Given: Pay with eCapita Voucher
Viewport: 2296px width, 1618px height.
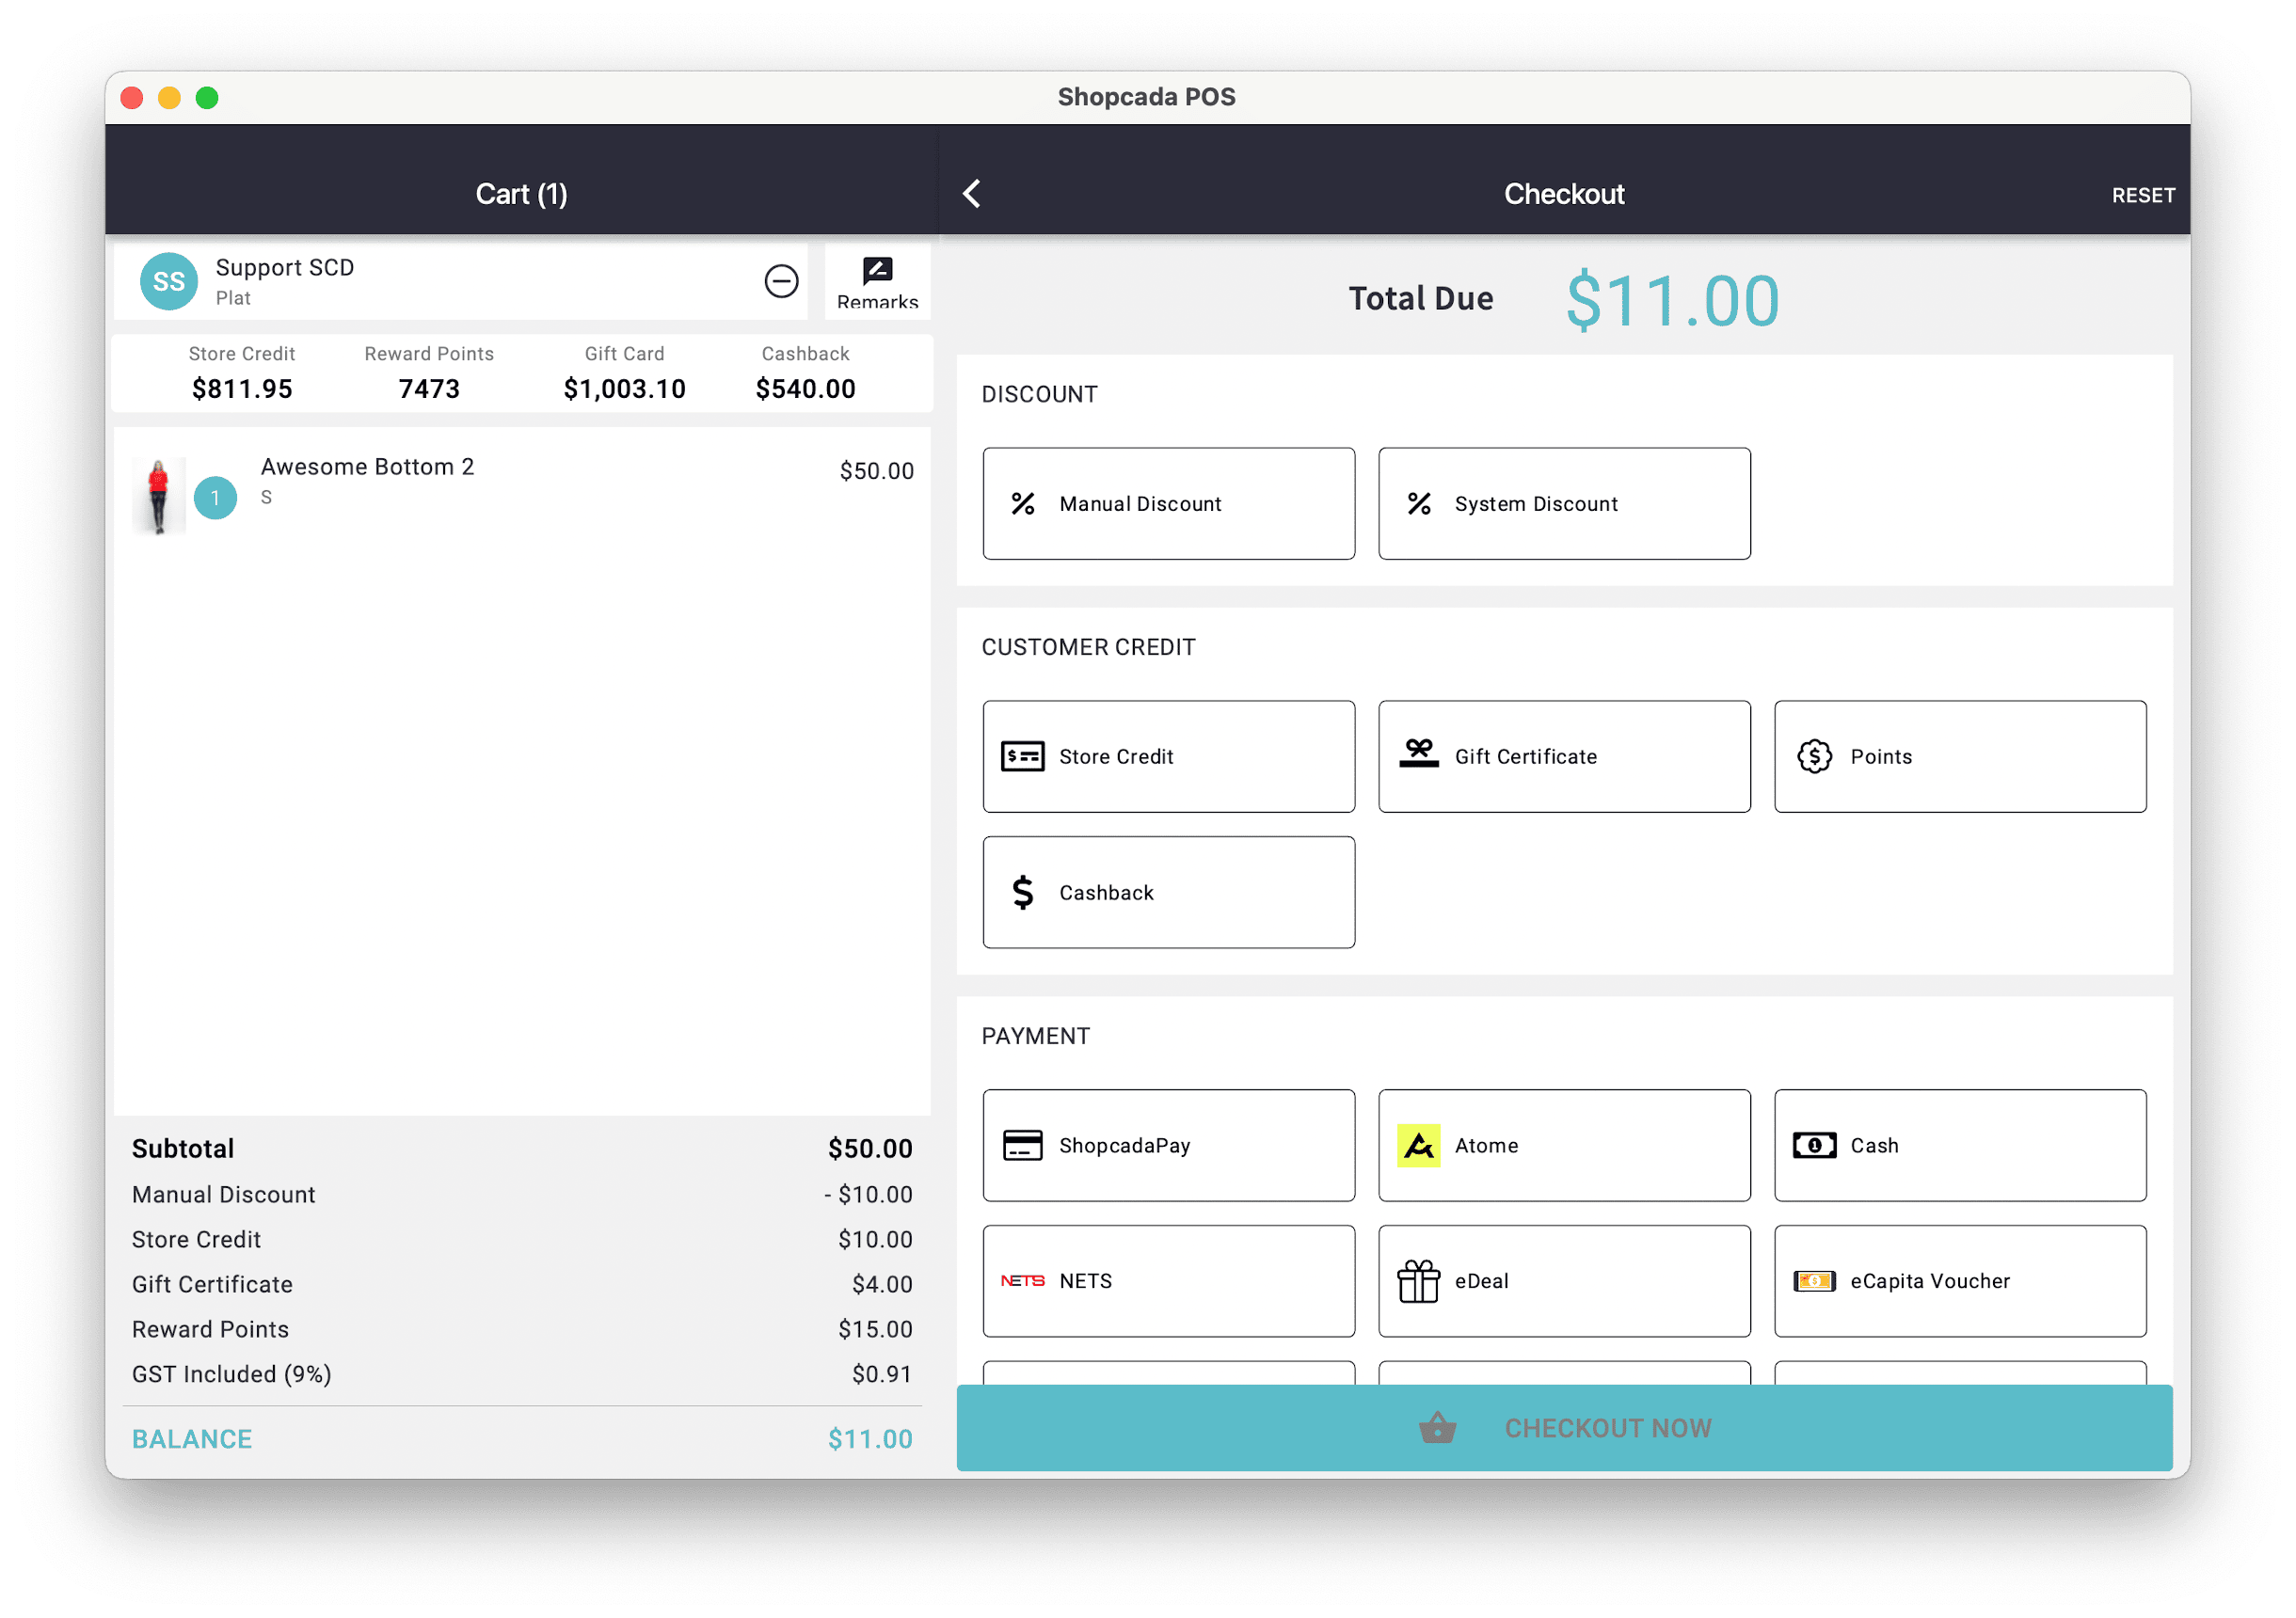Looking at the screenshot, I should click(x=1960, y=1281).
